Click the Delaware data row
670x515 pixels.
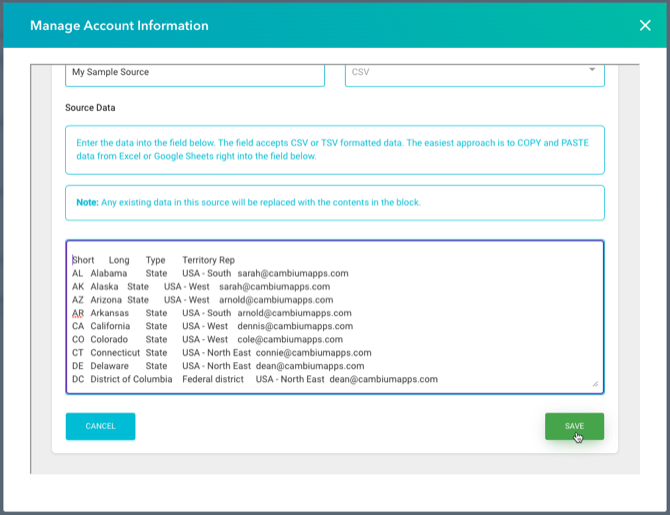(218, 366)
